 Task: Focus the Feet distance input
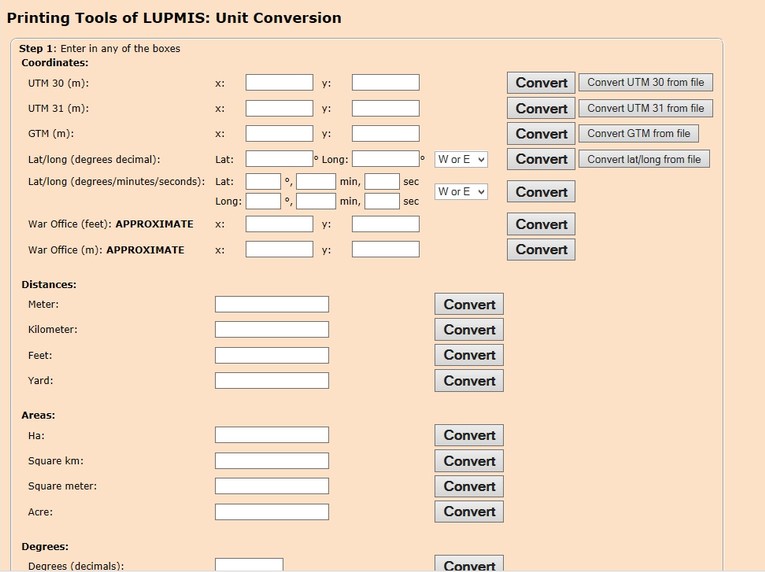tap(272, 355)
